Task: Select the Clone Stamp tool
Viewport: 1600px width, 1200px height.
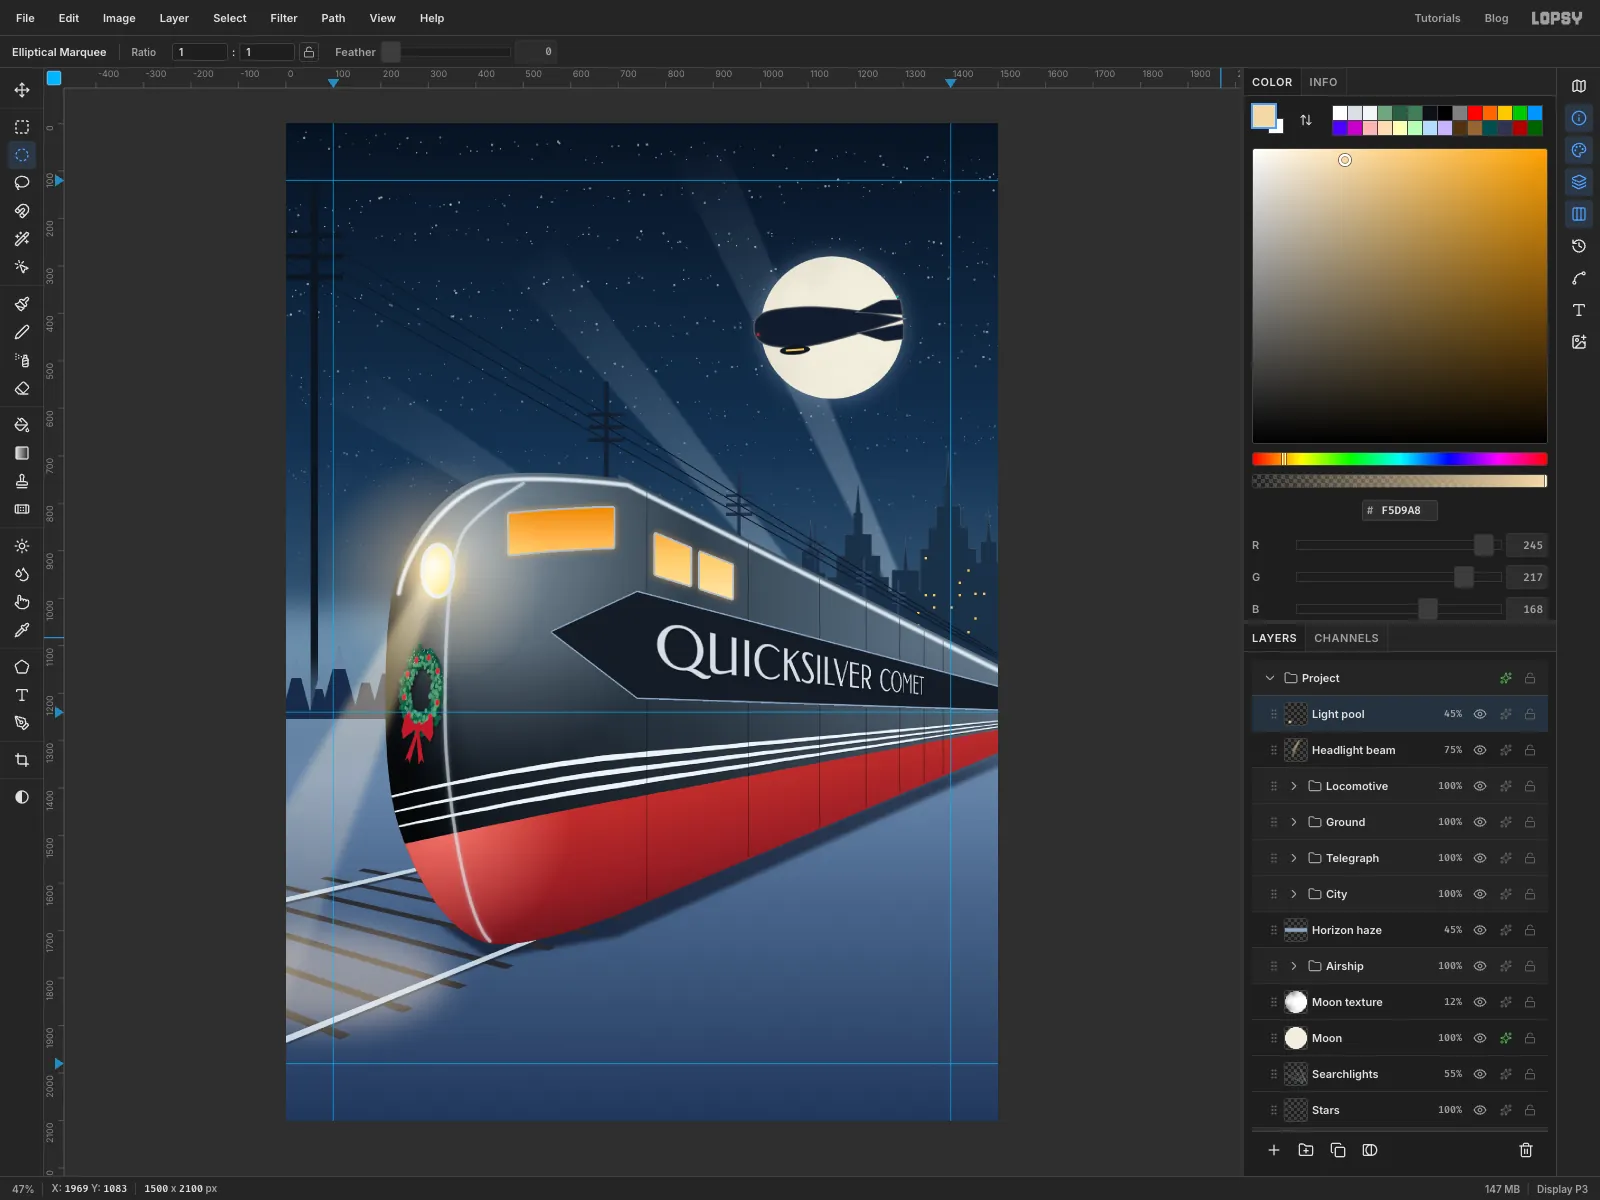Action: 22,481
